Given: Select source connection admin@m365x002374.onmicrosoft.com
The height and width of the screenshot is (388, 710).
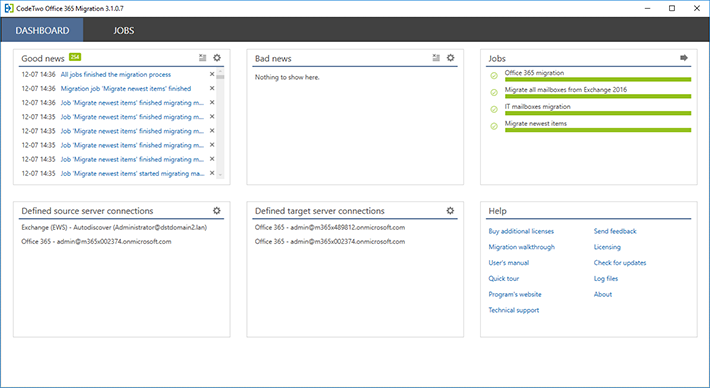Looking at the screenshot, I should pyautogui.click(x=96, y=241).
